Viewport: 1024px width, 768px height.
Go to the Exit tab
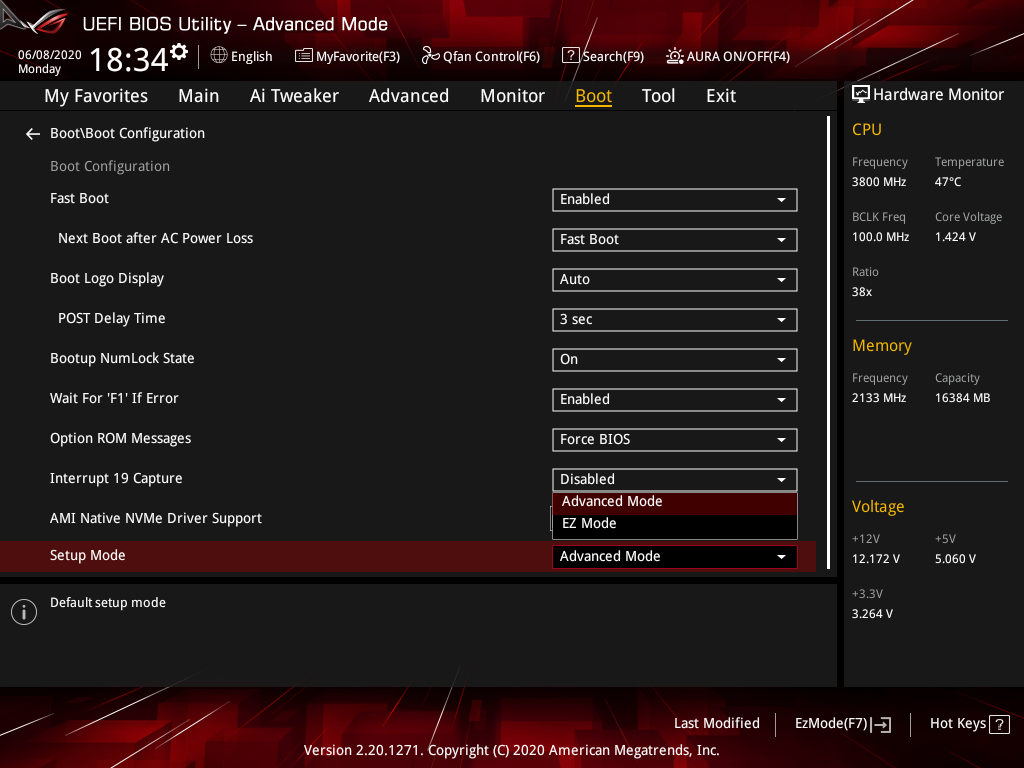coord(721,96)
